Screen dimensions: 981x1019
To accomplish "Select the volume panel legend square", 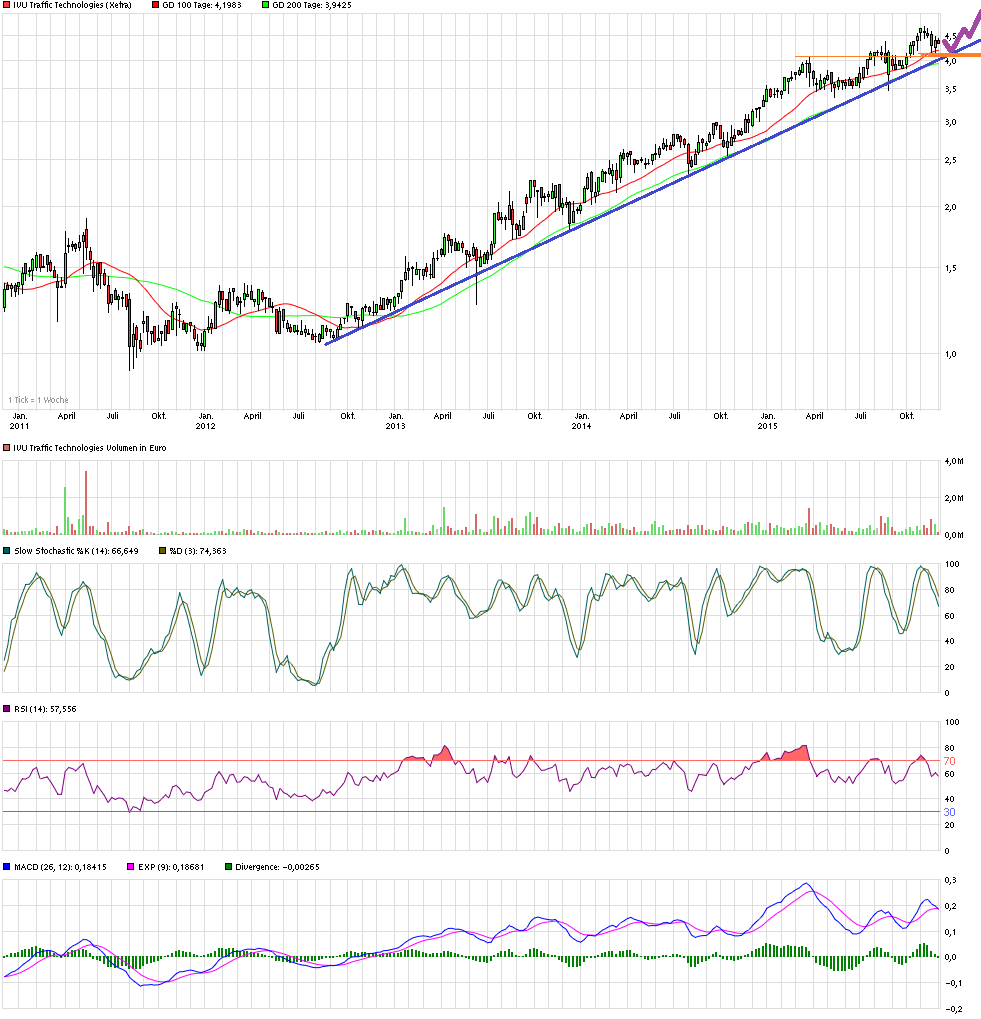I will pos(7,448).
